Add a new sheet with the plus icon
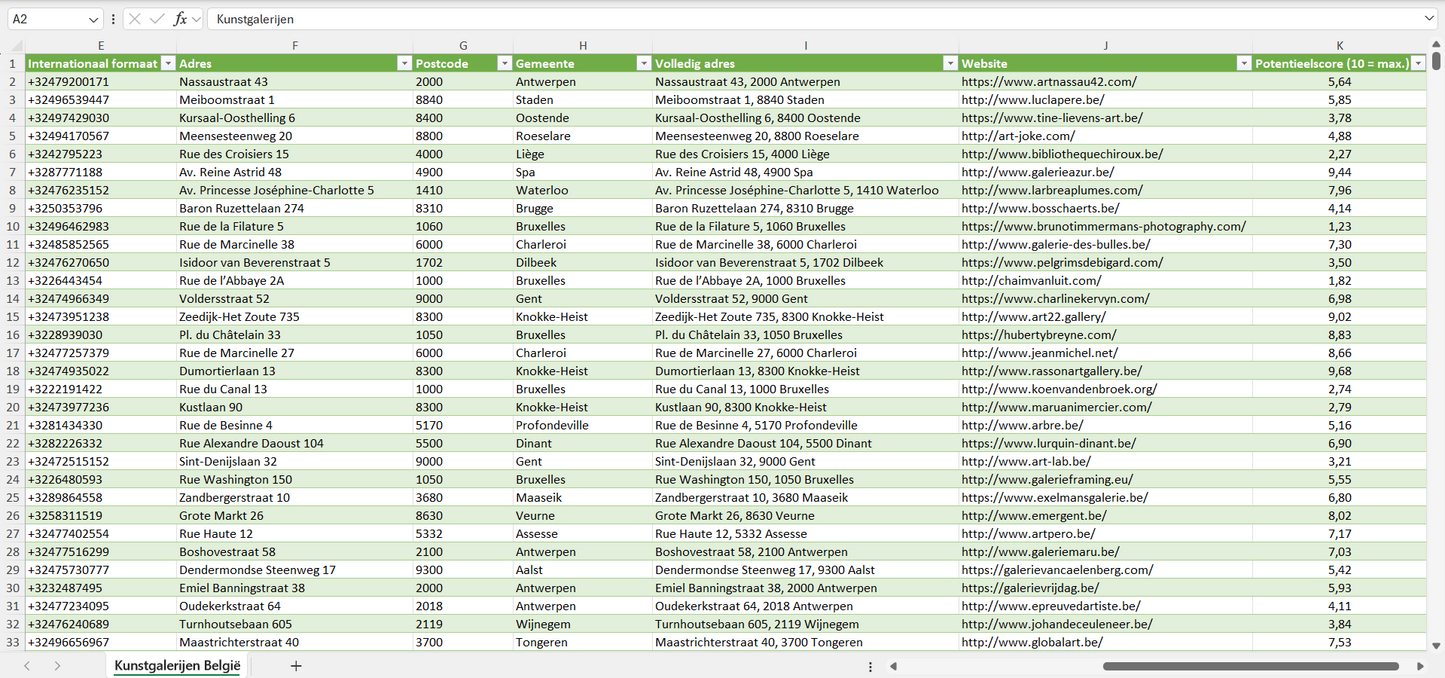Screen dimensions: 1445x678 (x=296, y=666)
